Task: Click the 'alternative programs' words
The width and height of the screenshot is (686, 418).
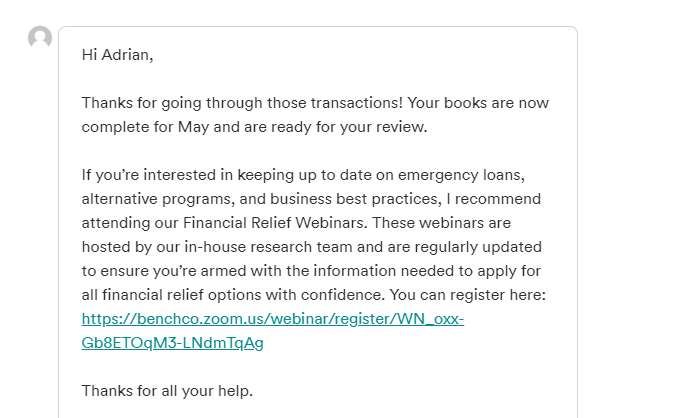Action: pos(156,199)
